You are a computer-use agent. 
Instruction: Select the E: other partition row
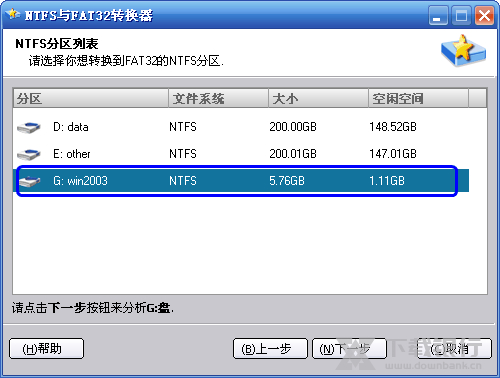pyautogui.click(x=241, y=154)
